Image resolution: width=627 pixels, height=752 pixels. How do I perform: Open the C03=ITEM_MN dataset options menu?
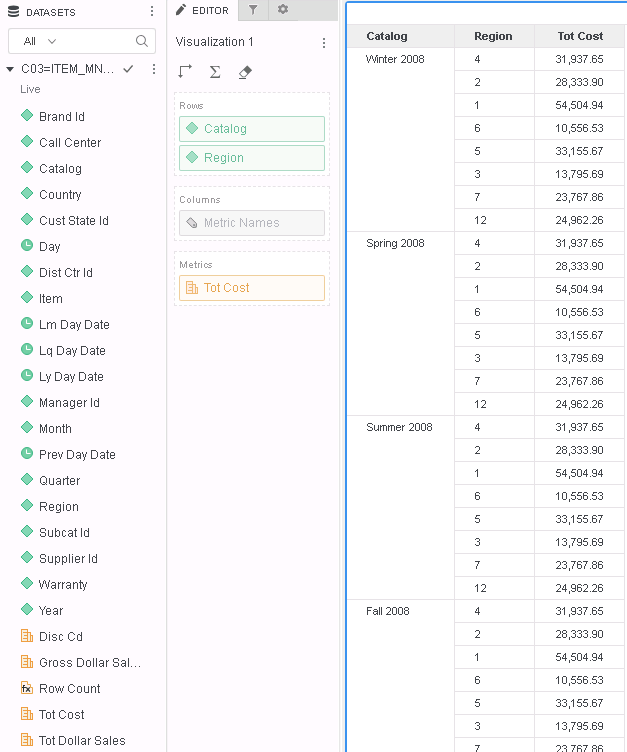tap(154, 69)
